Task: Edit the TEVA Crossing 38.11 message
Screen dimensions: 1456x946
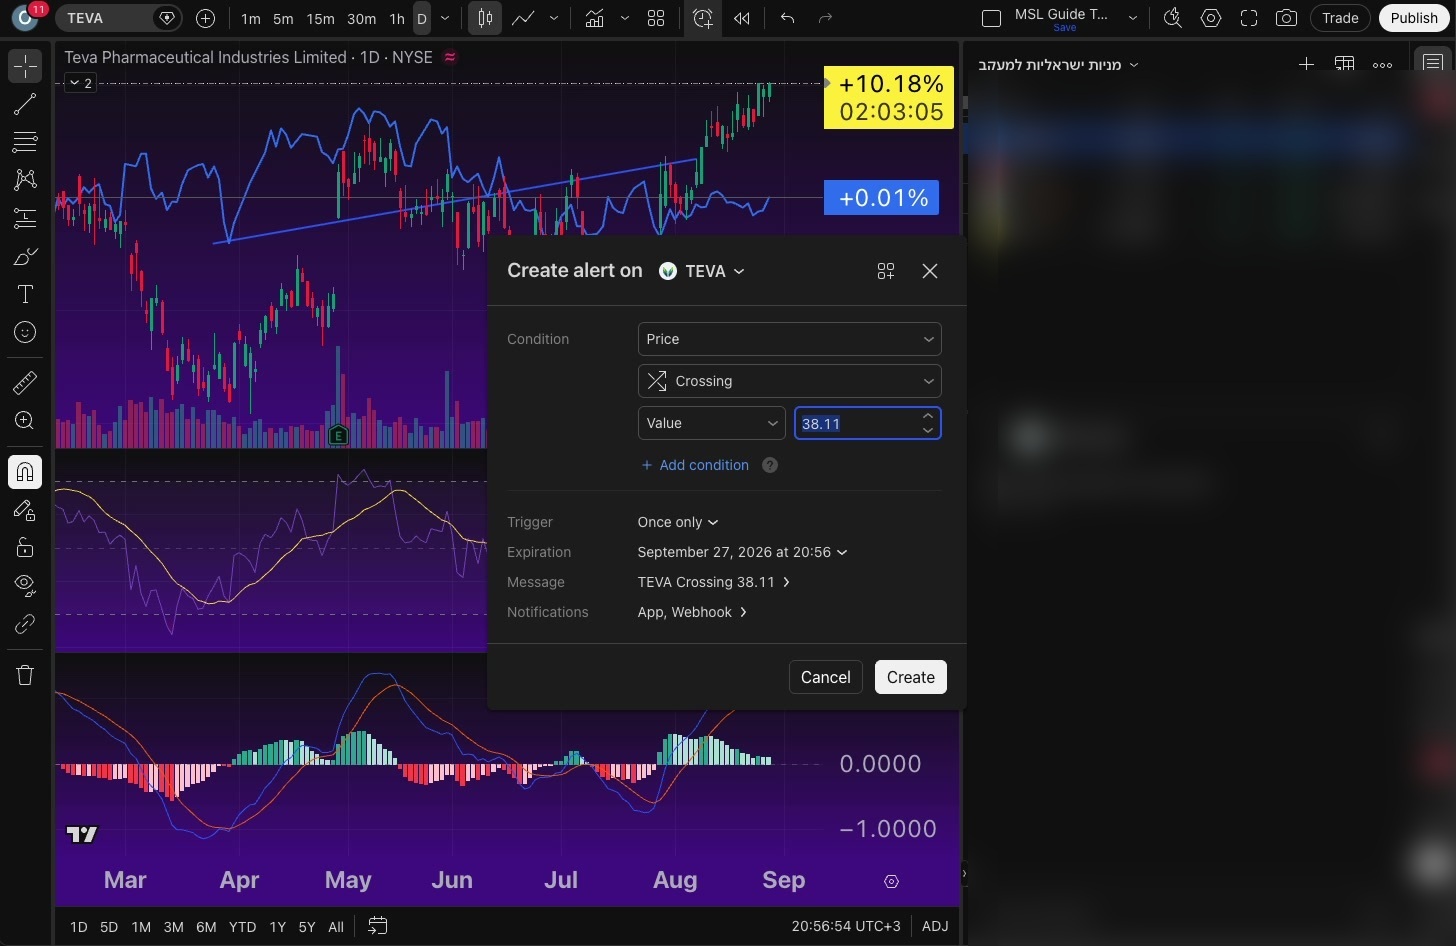Action: 714,582
